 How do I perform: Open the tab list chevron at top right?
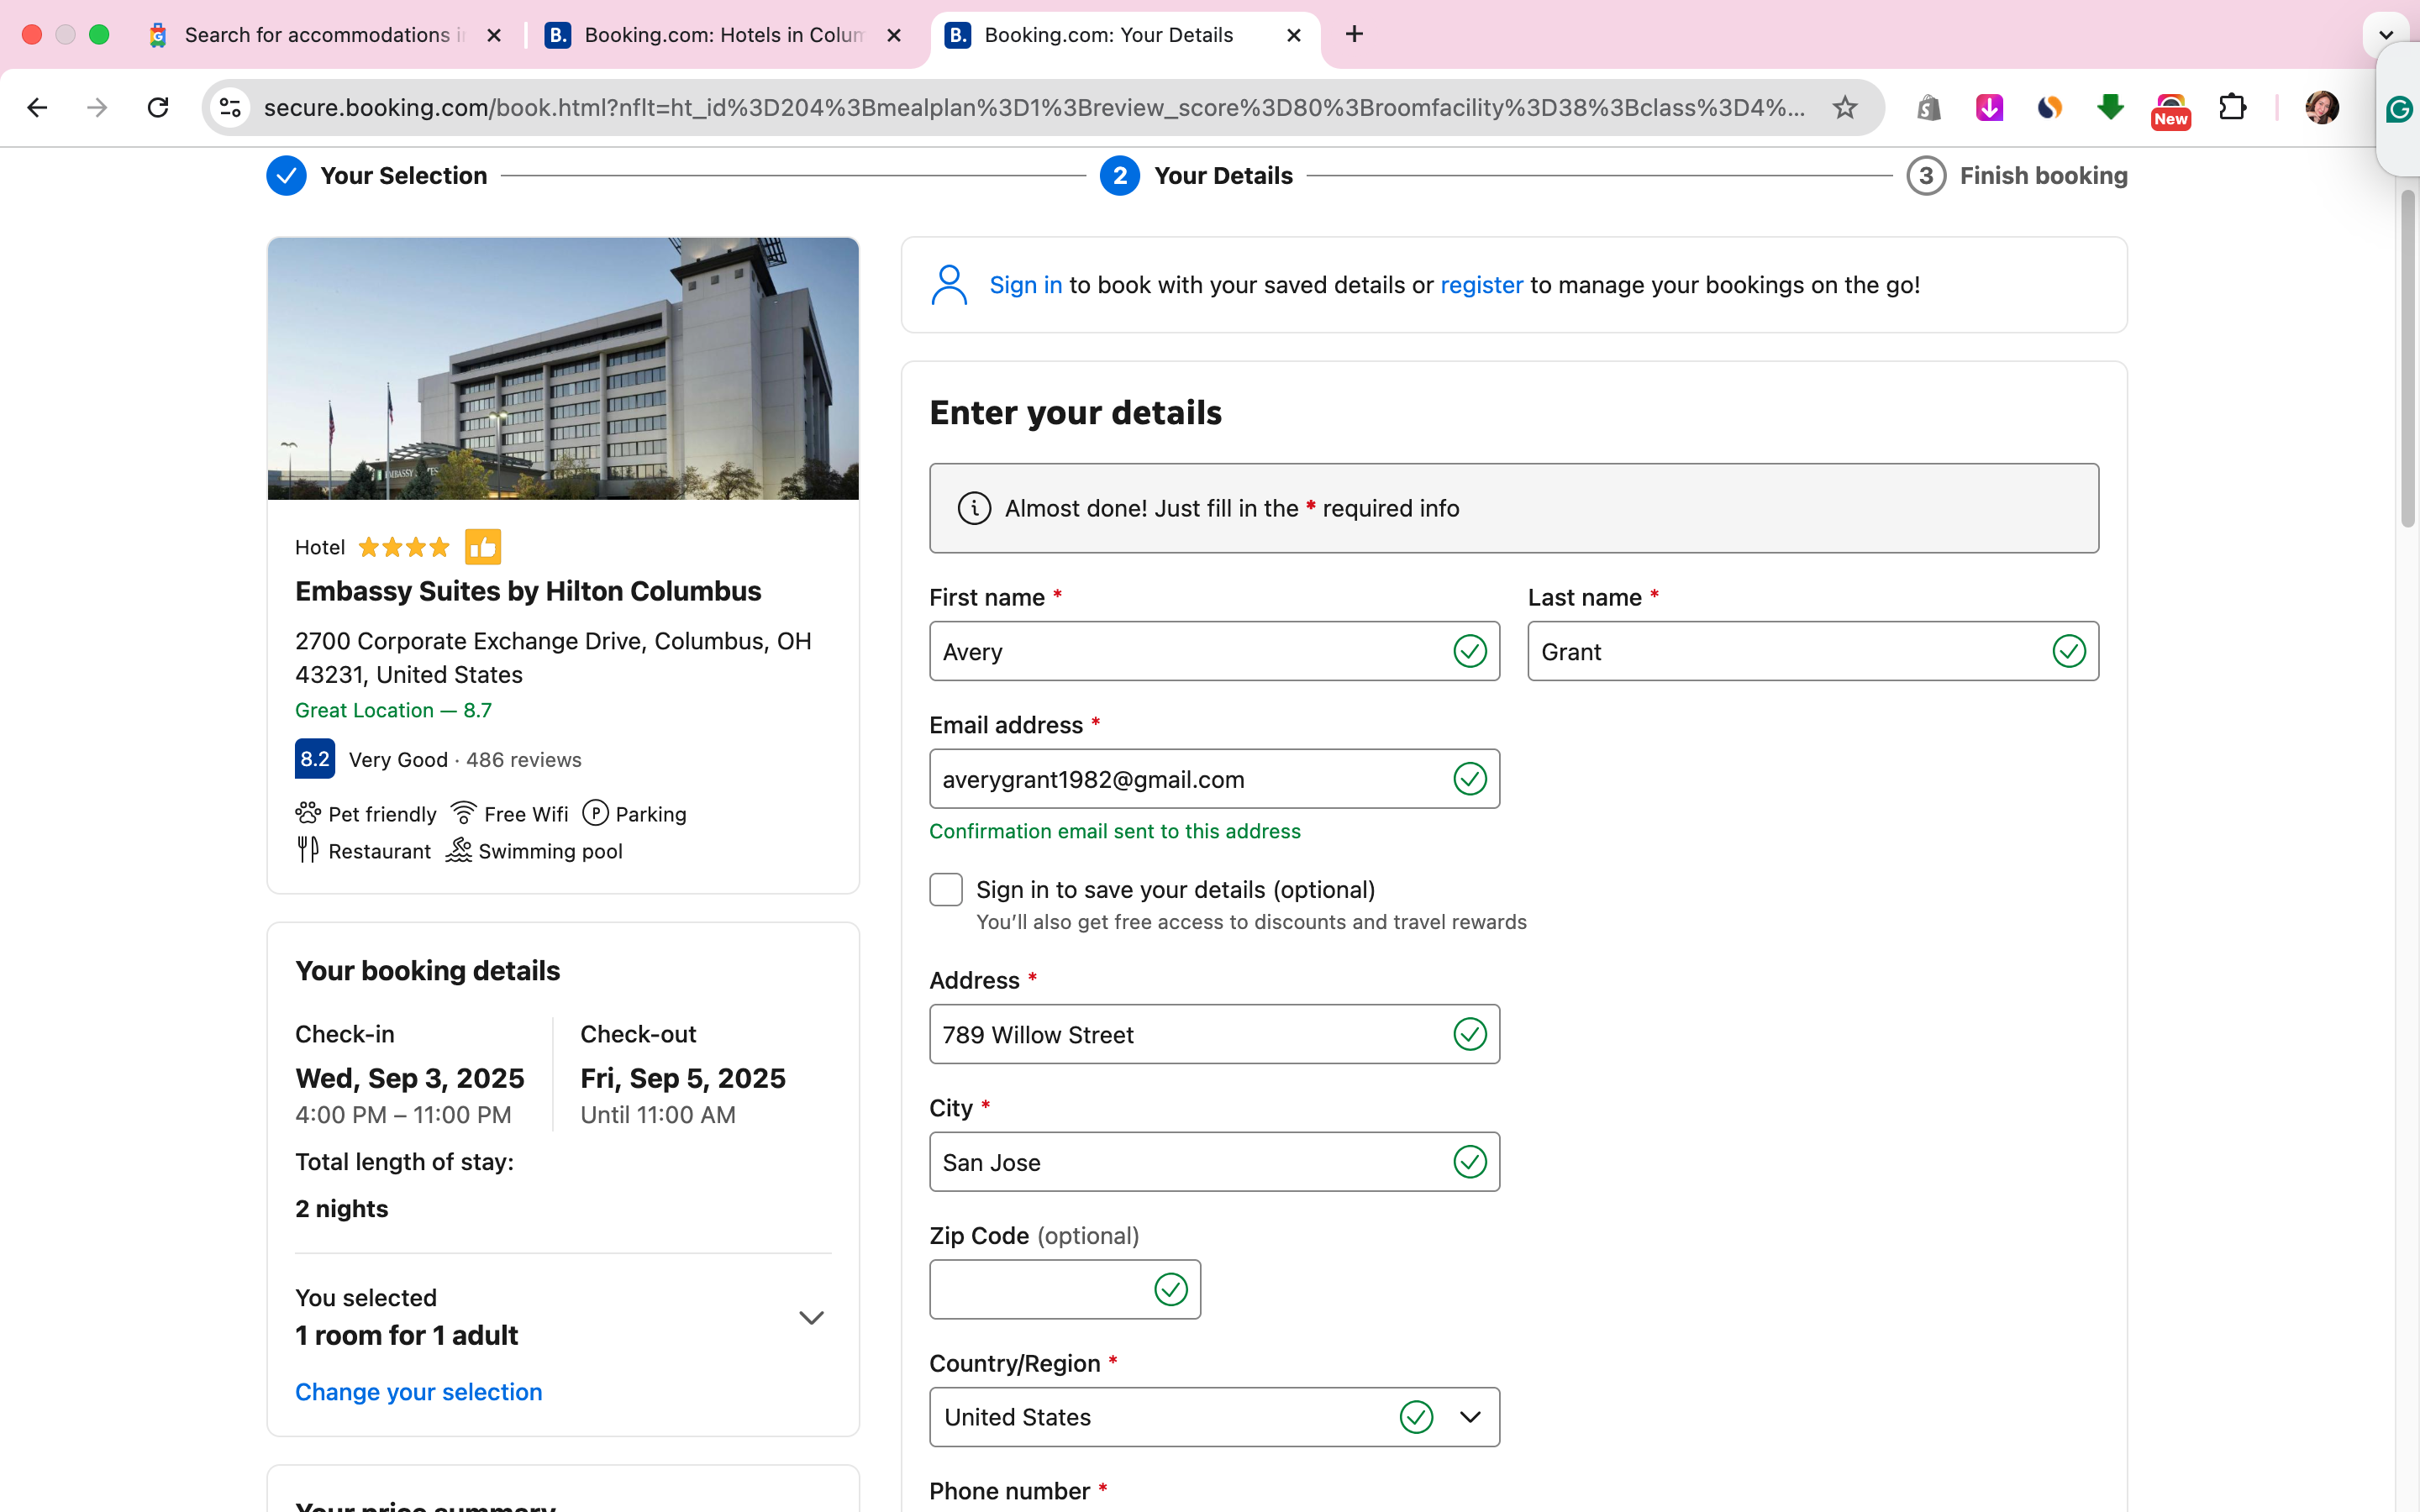coord(2385,35)
